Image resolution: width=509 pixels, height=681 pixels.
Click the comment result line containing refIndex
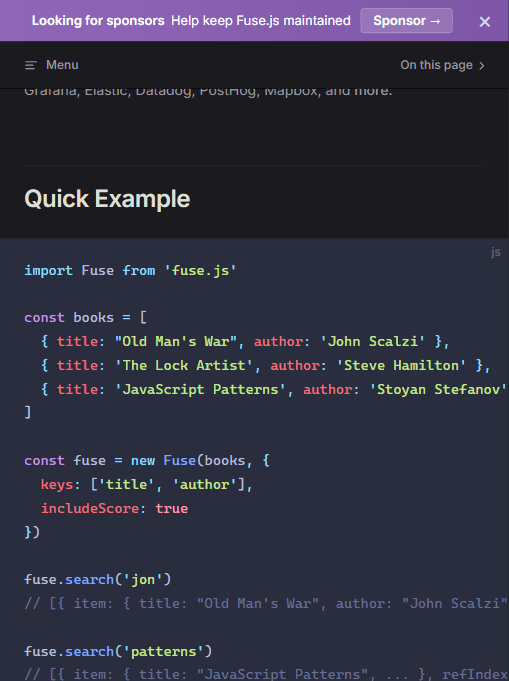266,674
